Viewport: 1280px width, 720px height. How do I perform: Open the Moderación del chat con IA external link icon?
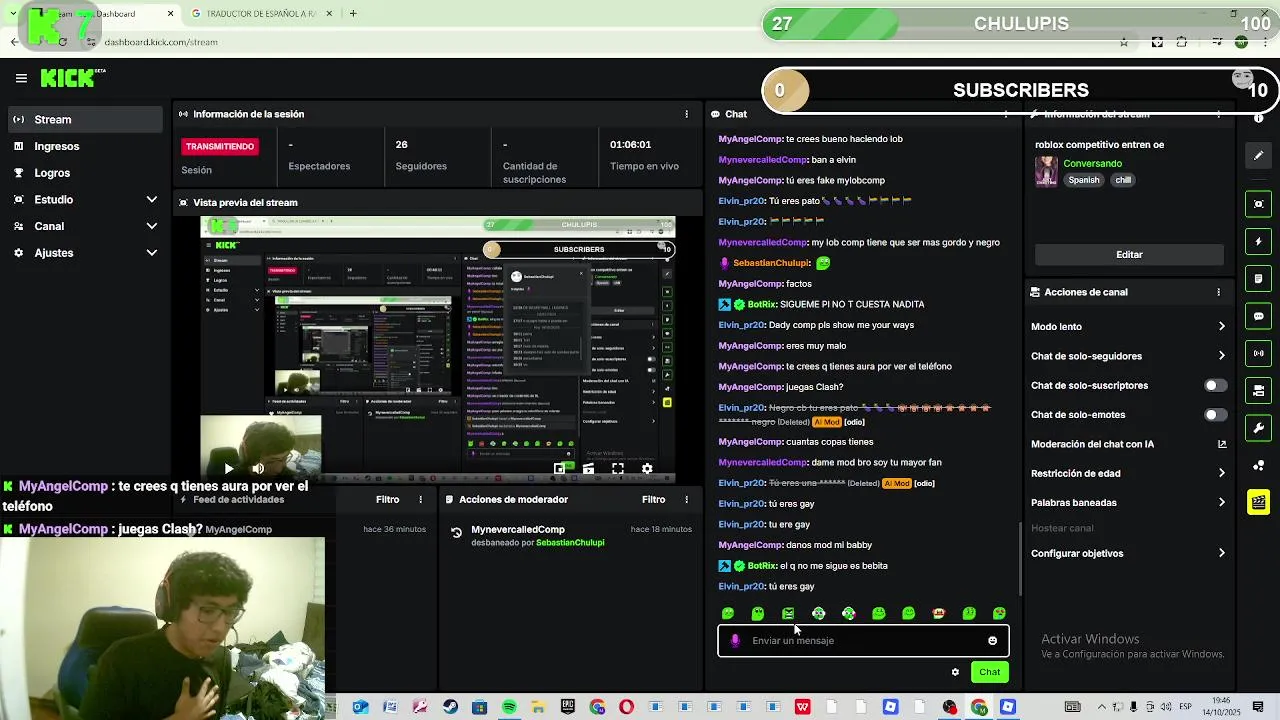coord(1221,444)
